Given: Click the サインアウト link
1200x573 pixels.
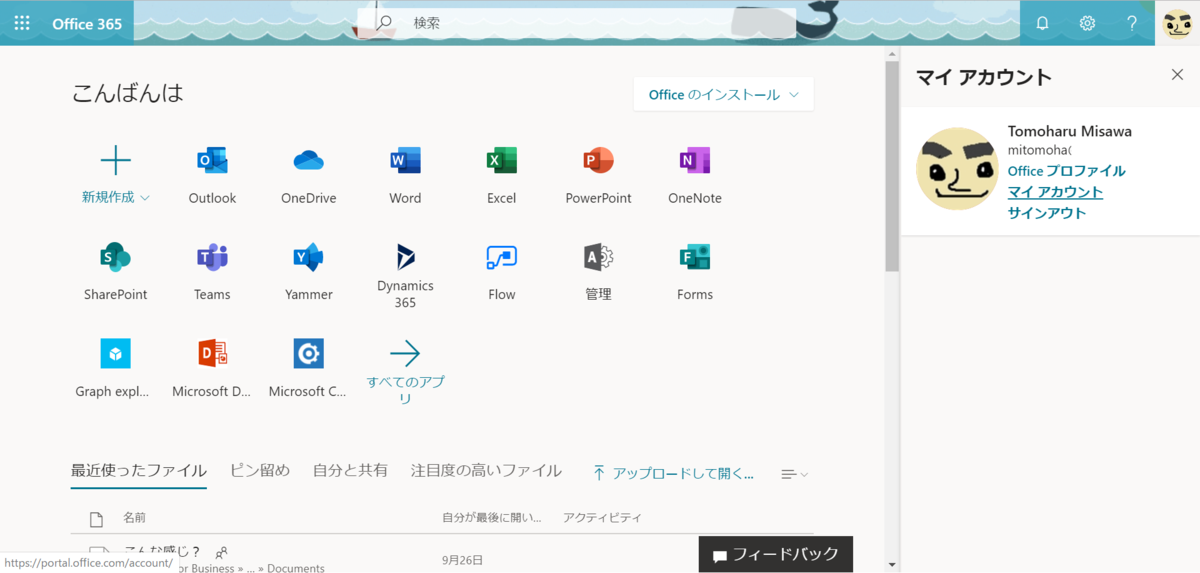Looking at the screenshot, I should pos(1047,213).
